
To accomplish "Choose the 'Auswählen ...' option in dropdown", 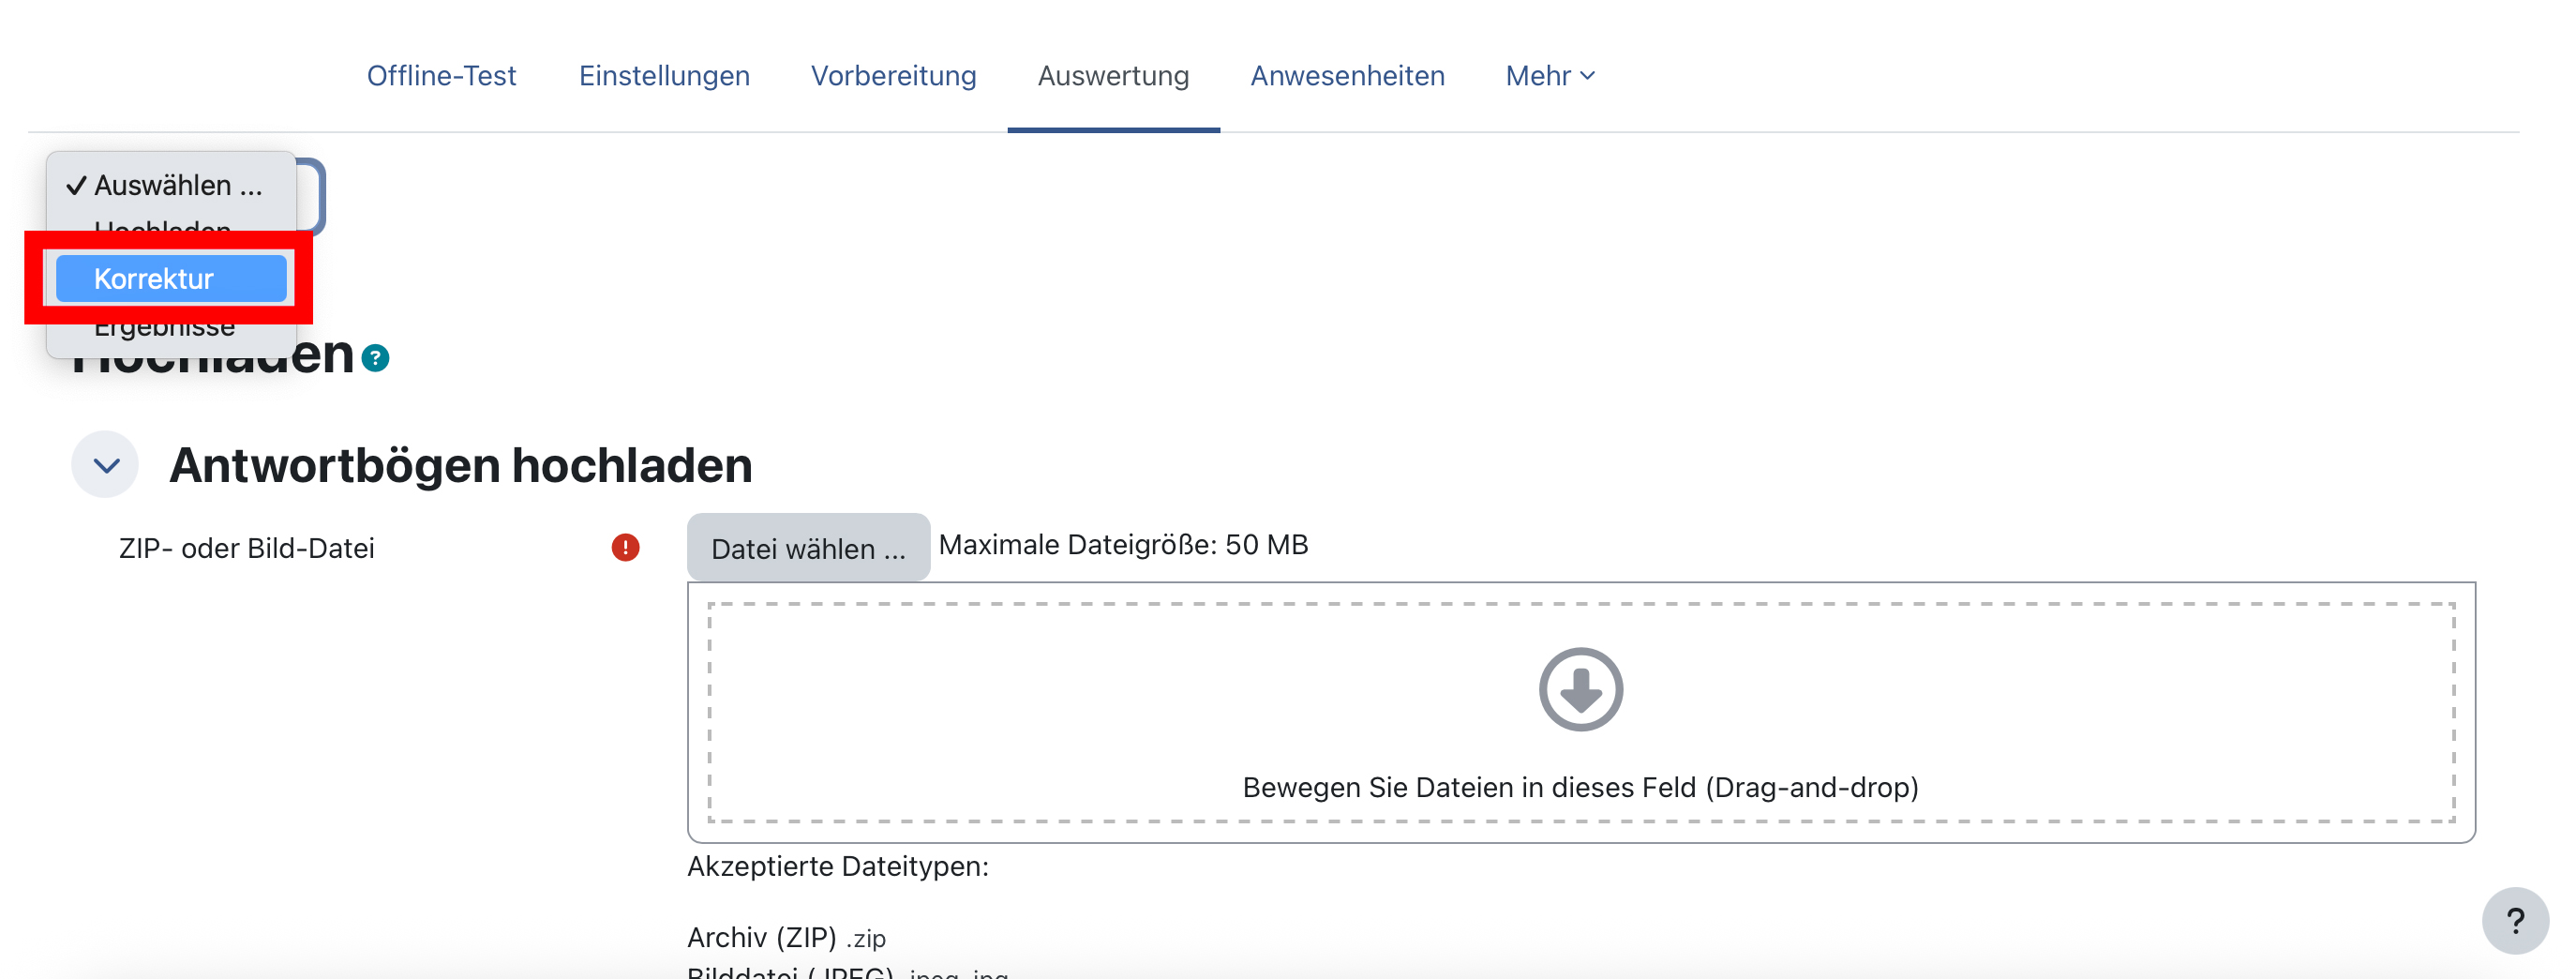I will pos(171,185).
